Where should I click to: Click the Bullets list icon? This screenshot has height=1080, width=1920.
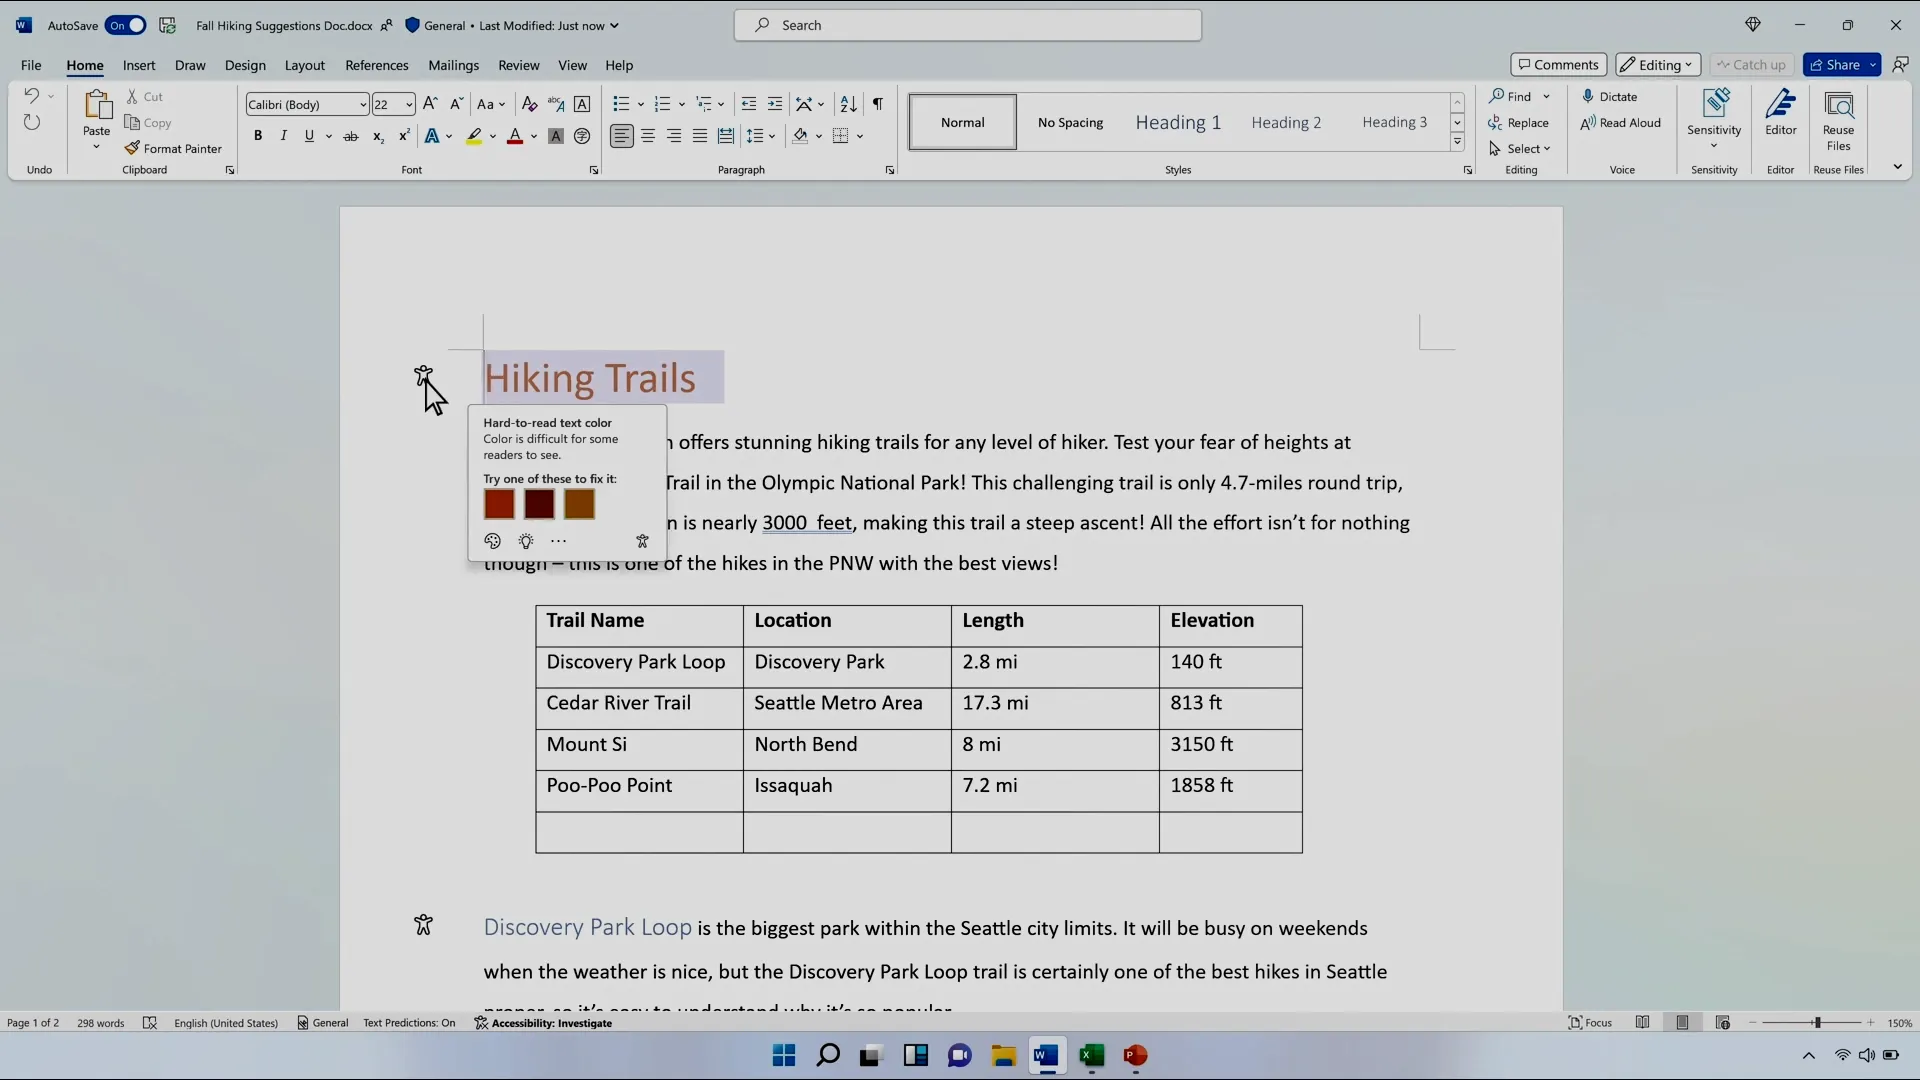click(620, 104)
